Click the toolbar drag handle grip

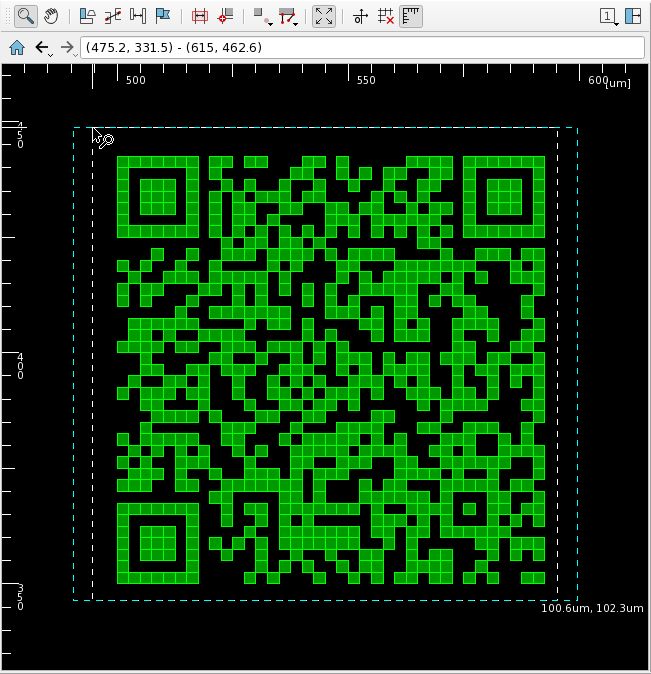pyautogui.click(x=8, y=17)
